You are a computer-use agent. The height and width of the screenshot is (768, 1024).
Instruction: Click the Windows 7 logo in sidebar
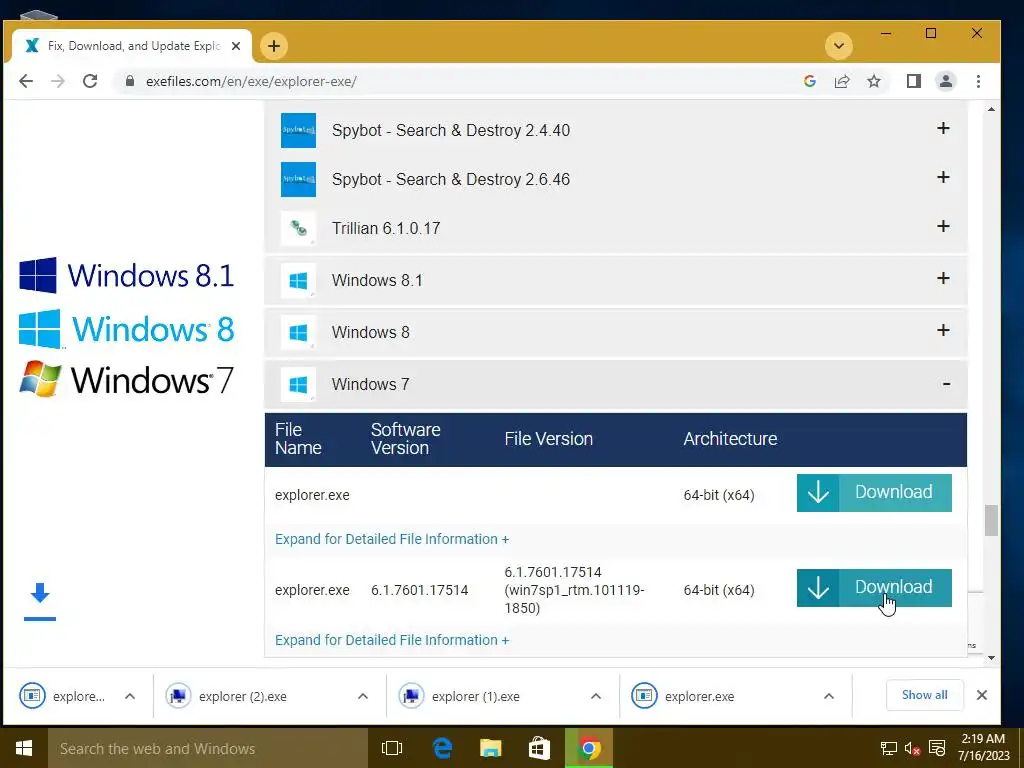pyautogui.click(x=127, y=379)
